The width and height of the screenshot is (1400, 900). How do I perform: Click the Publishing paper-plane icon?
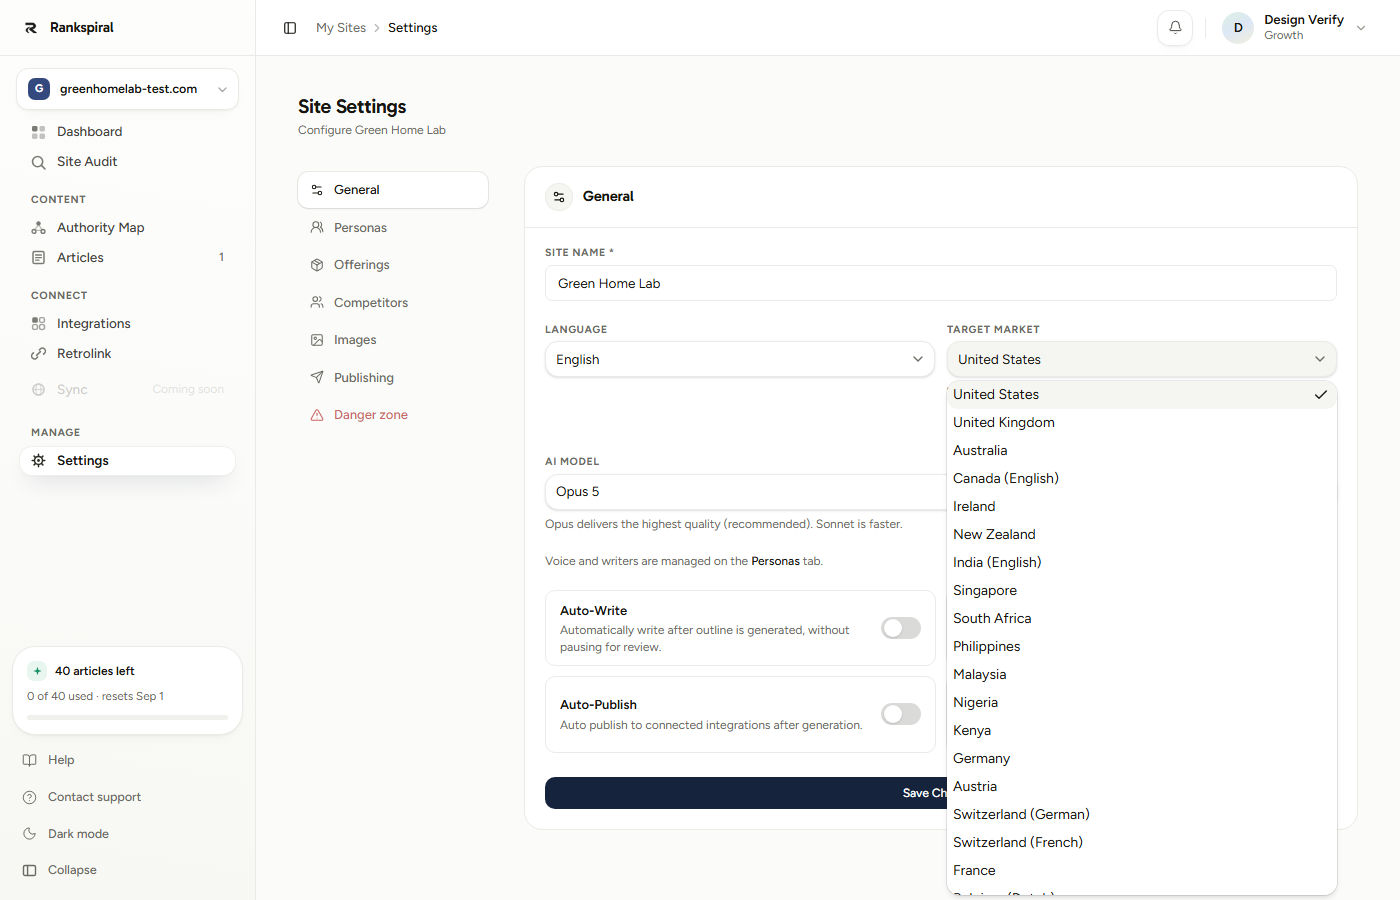point(317,378)
